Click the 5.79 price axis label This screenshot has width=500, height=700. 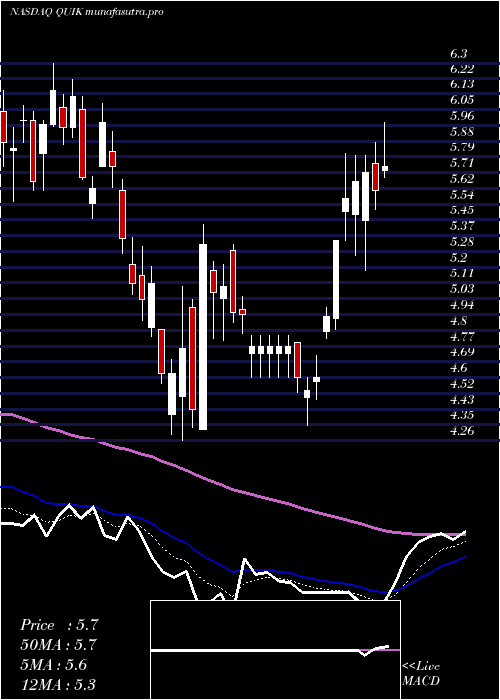click(462, 147)
